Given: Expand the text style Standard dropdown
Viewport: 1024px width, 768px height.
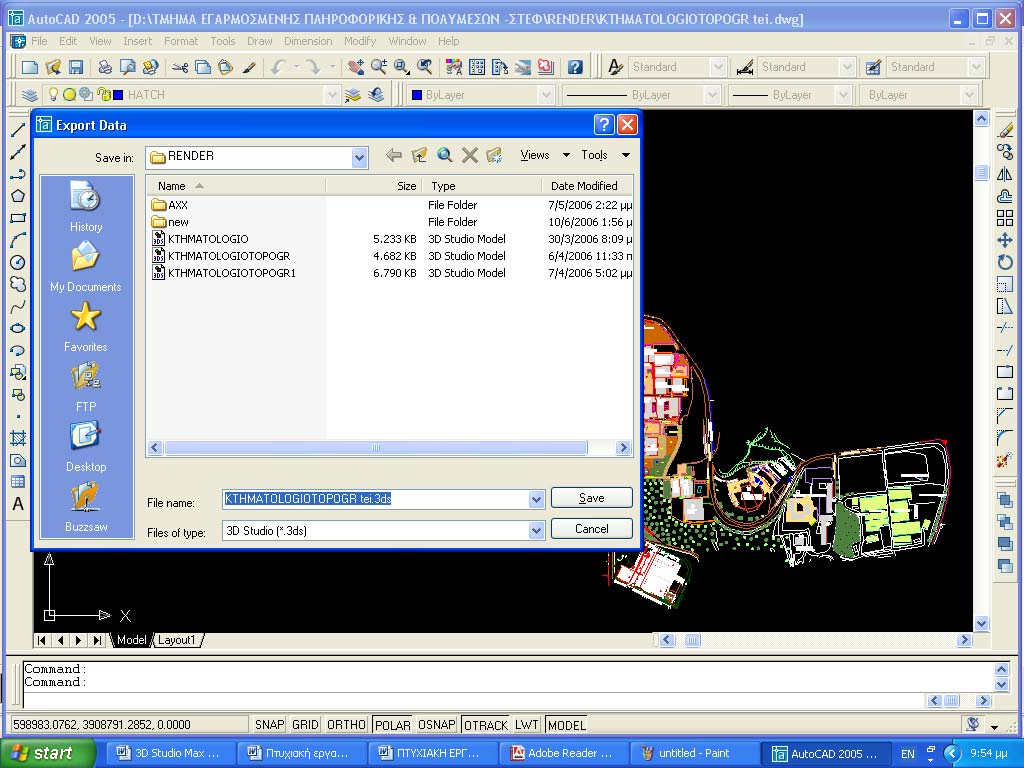Looking at the screenshot, I should [x=718, y=67].
